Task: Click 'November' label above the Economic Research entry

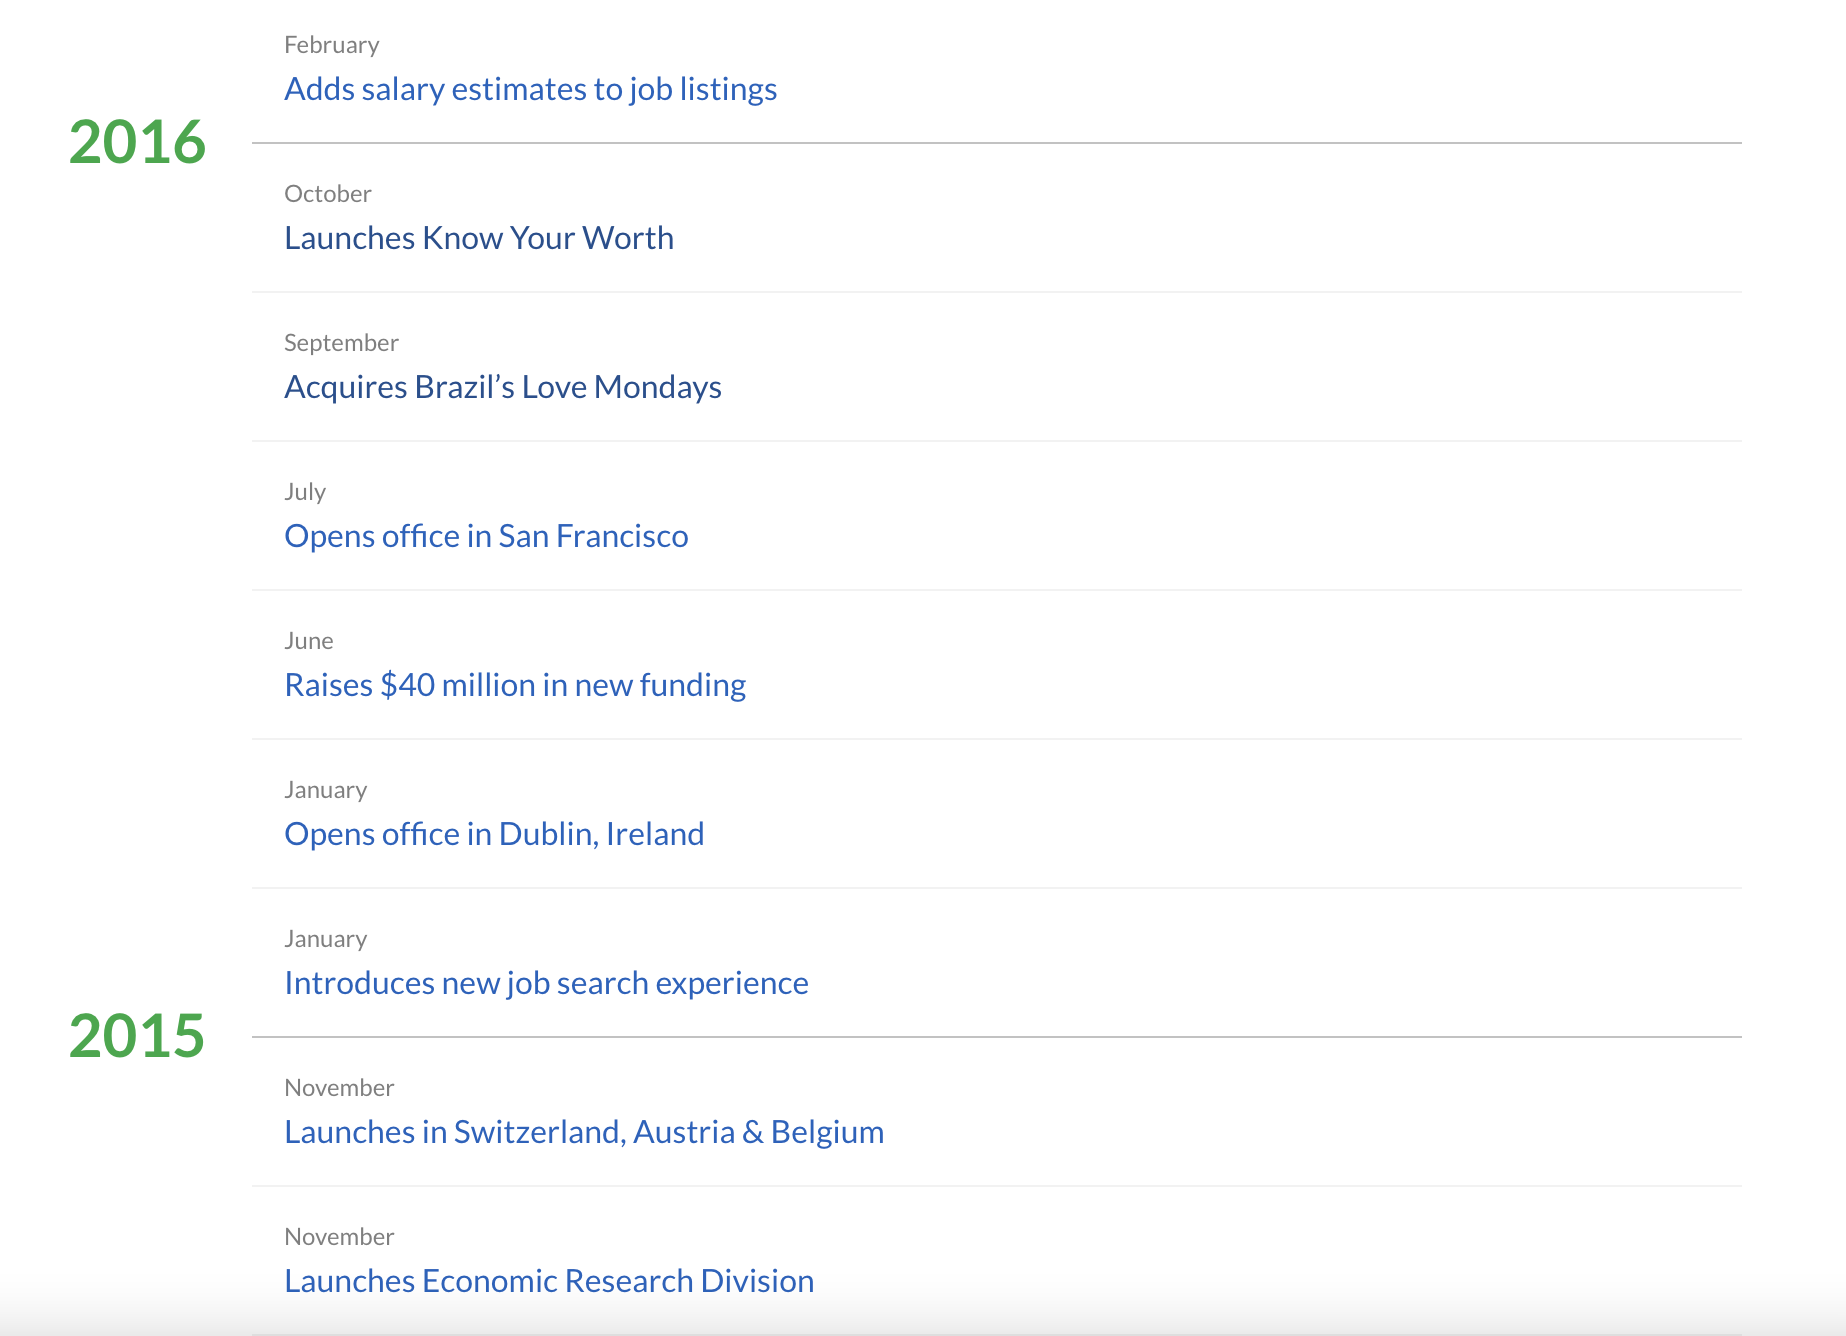Action: click(x=339, y=1237)
